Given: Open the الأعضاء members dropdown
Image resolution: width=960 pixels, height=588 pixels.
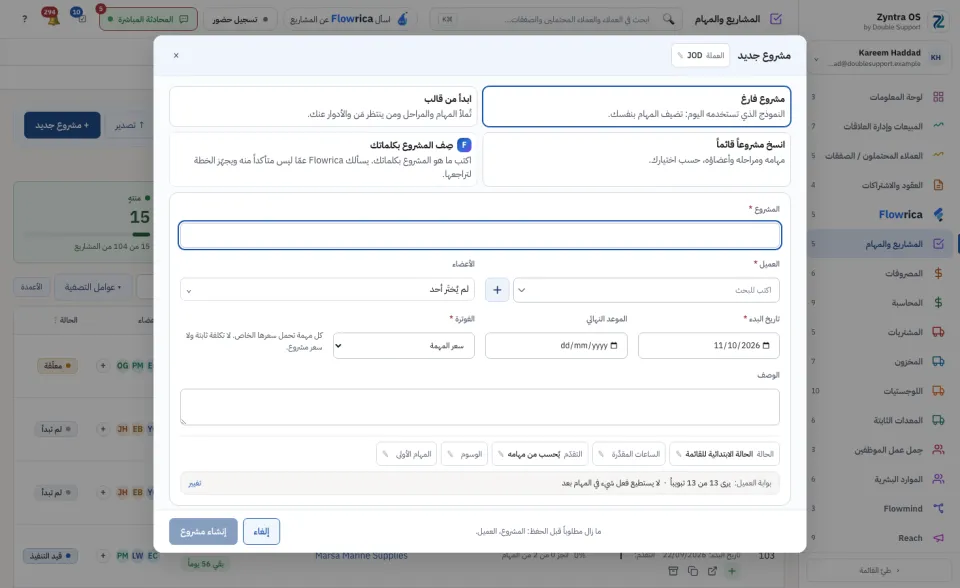Looking at the screenshot, I should tap(327, 290).
